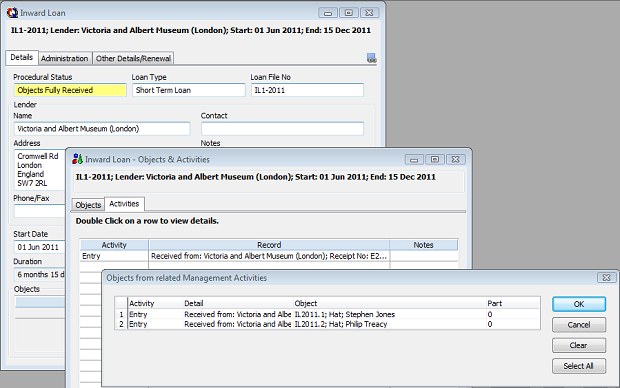
Task: Select the 'Hat; Stephen Jones' object row
Action: (327, 314)
